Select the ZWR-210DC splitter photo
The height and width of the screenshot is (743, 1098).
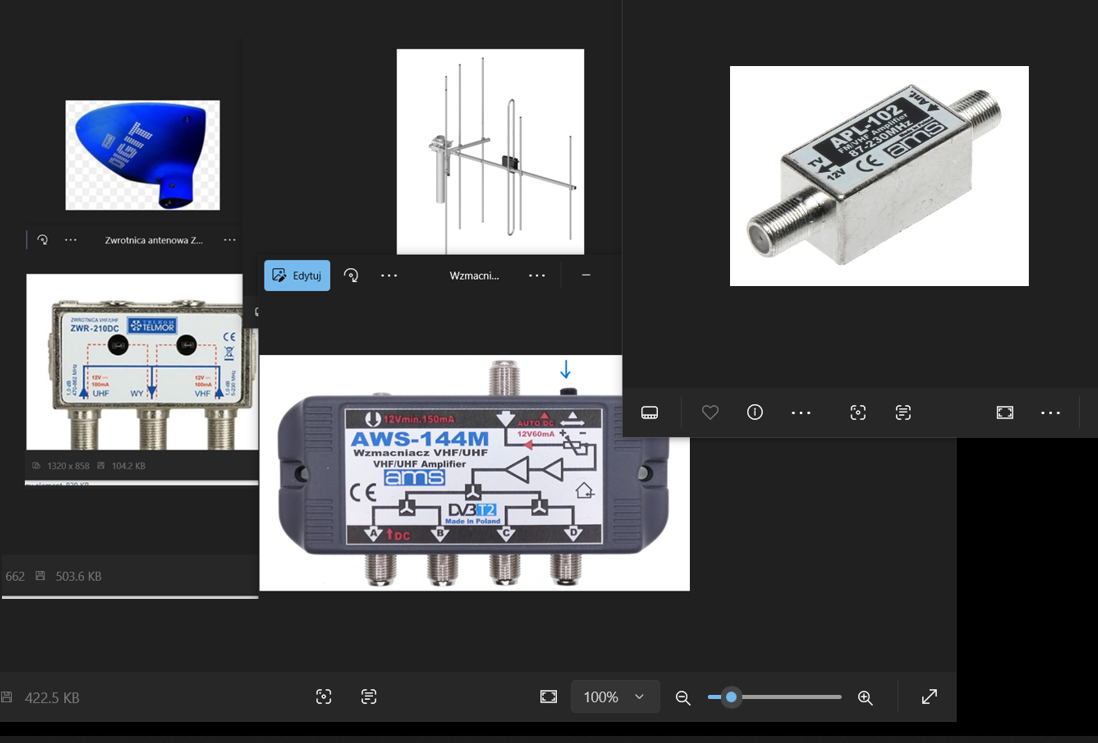point(142,361)
